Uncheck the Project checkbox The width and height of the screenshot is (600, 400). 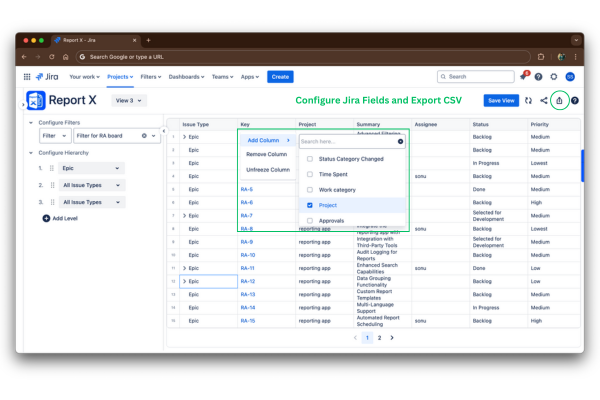310,206
